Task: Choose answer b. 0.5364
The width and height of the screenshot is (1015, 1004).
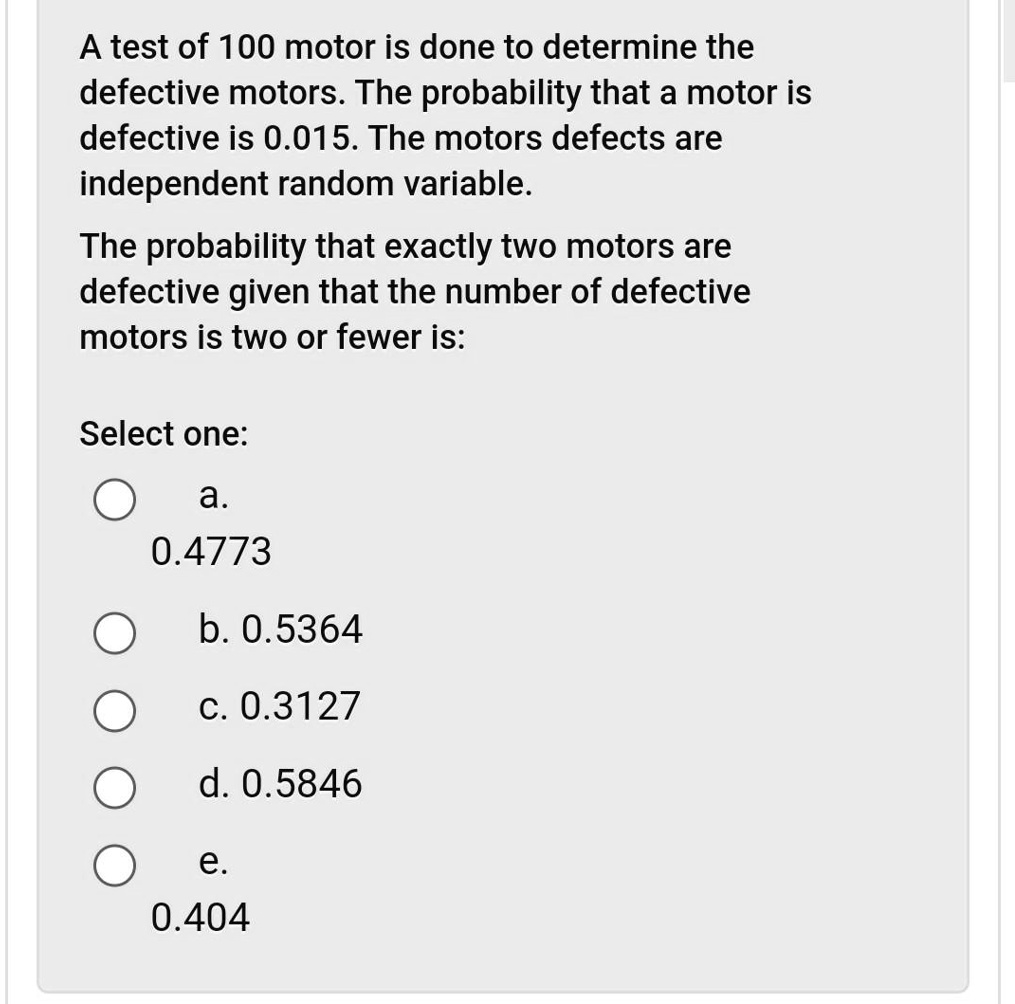Action: (x=113, y=632)
